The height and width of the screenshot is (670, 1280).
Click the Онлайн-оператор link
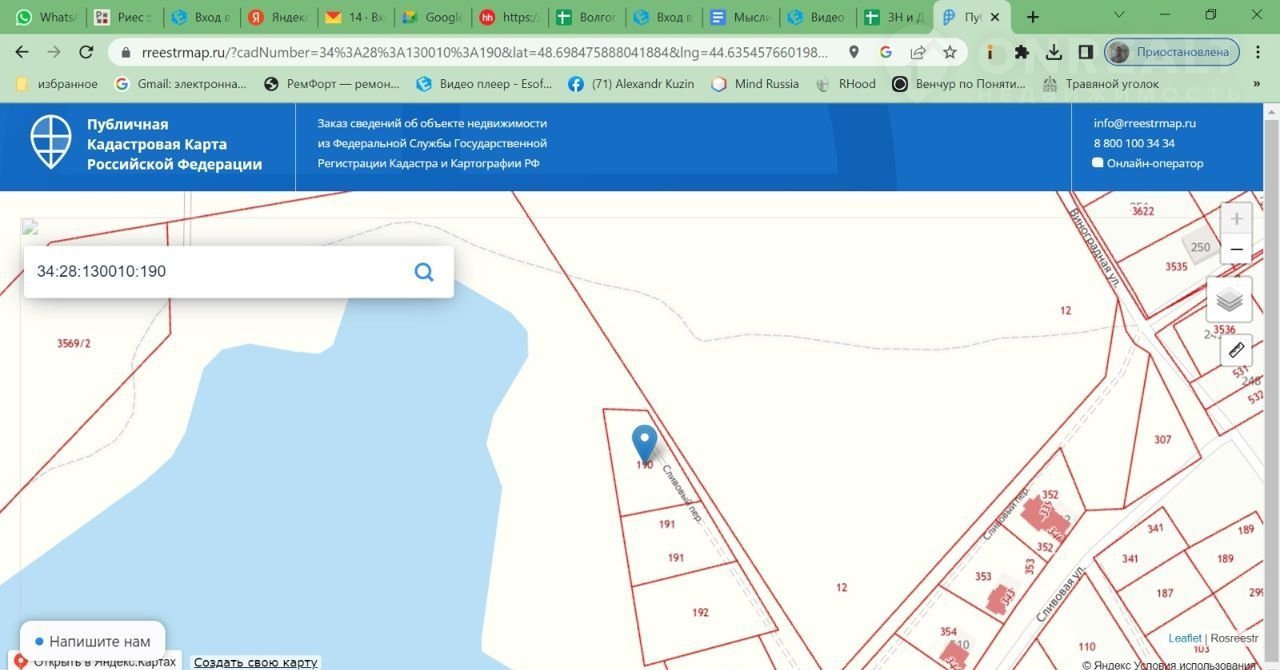point(1155,163)
